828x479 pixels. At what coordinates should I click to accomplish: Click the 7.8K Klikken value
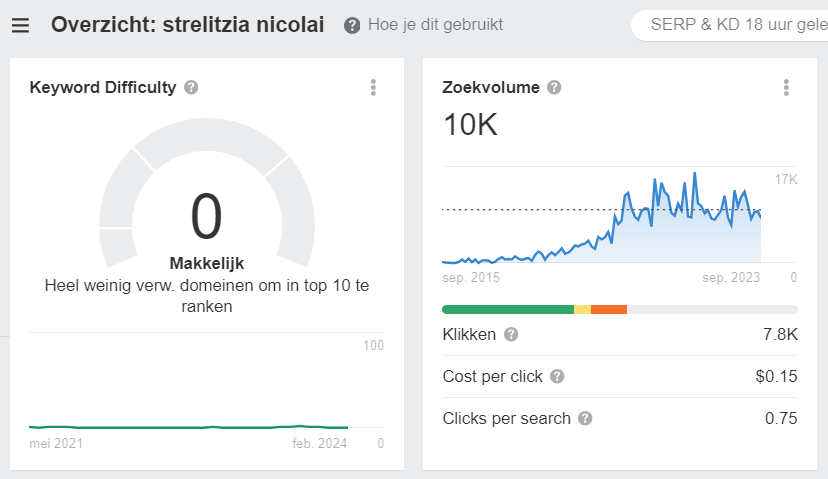(x=780, y=334)
